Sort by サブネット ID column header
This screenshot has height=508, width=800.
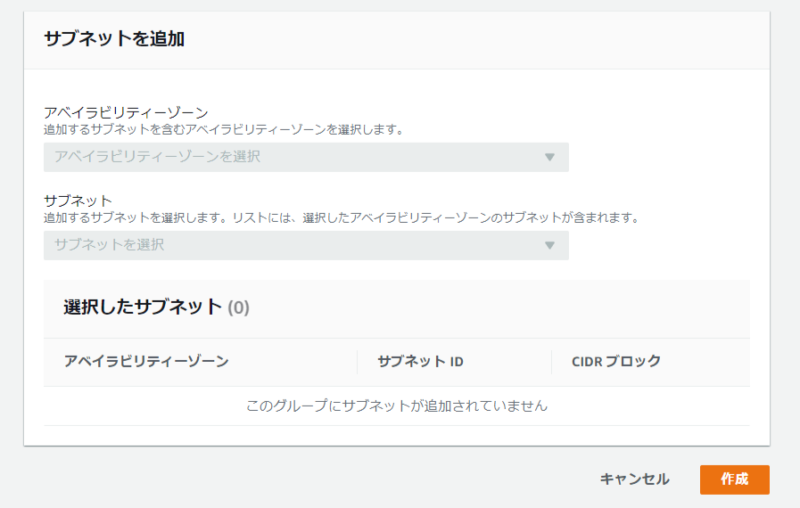coord(420,361)
